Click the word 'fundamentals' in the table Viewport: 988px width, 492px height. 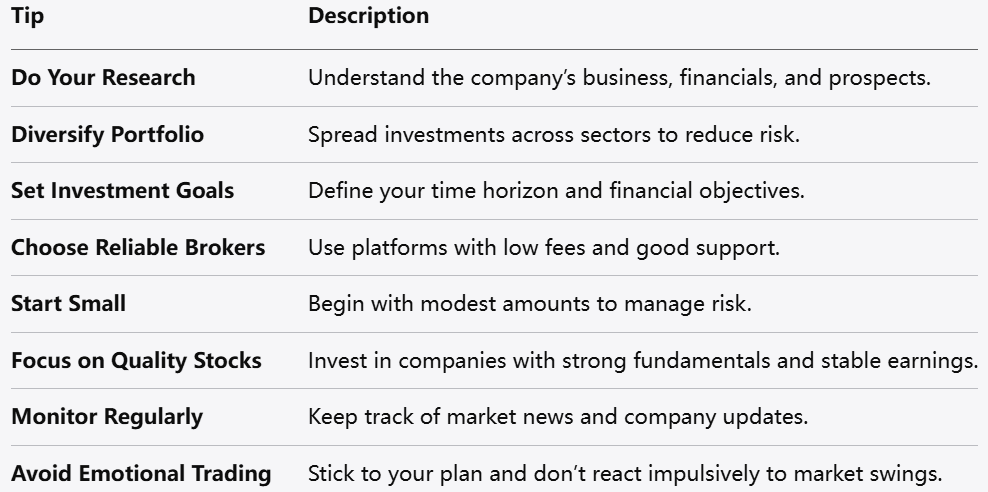(x=702, y=360)
